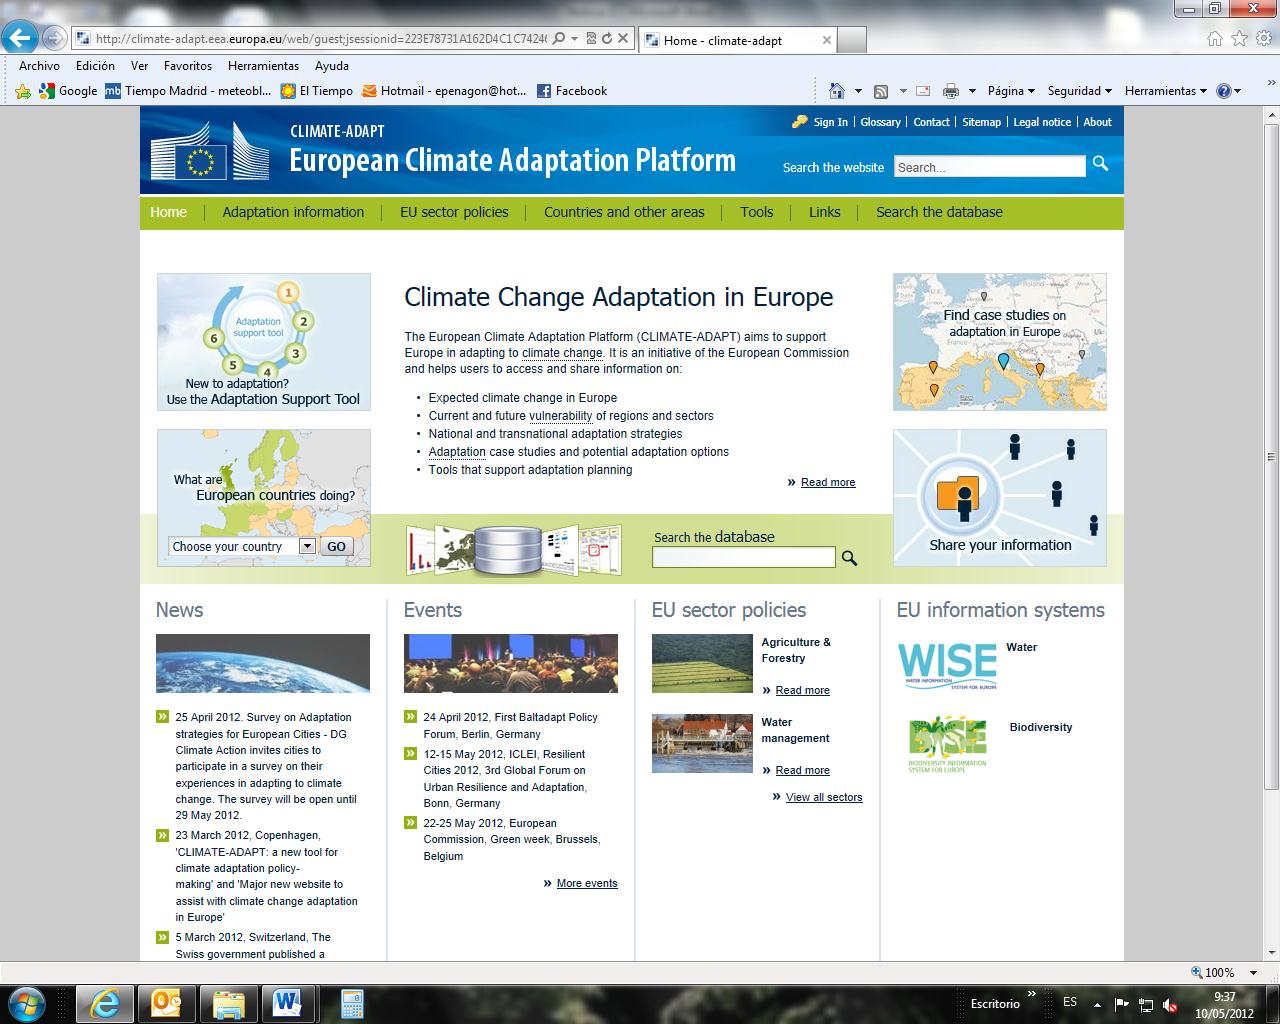Viewport: 1280px width, 1024px height.
Task: Click the RSS feeds icon in the toolbar
Action: (879, 90)
